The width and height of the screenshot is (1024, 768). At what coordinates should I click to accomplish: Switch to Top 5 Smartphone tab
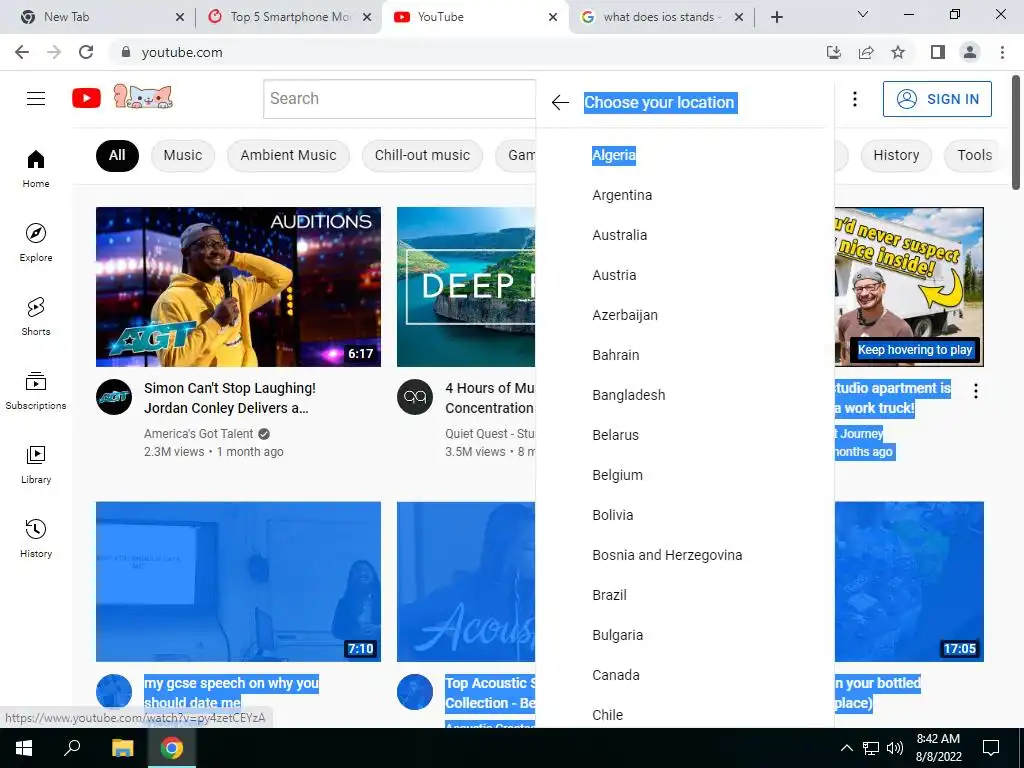pyautogui.click(x=287, y=17)
